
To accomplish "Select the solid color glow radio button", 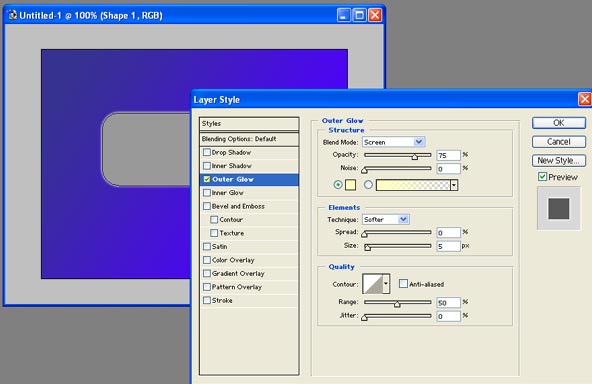I will [x=338, y=185].
